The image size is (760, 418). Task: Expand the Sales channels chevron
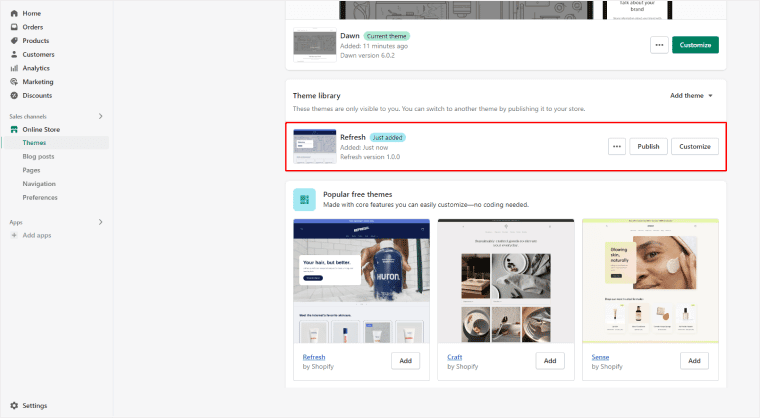click(101, 117)
